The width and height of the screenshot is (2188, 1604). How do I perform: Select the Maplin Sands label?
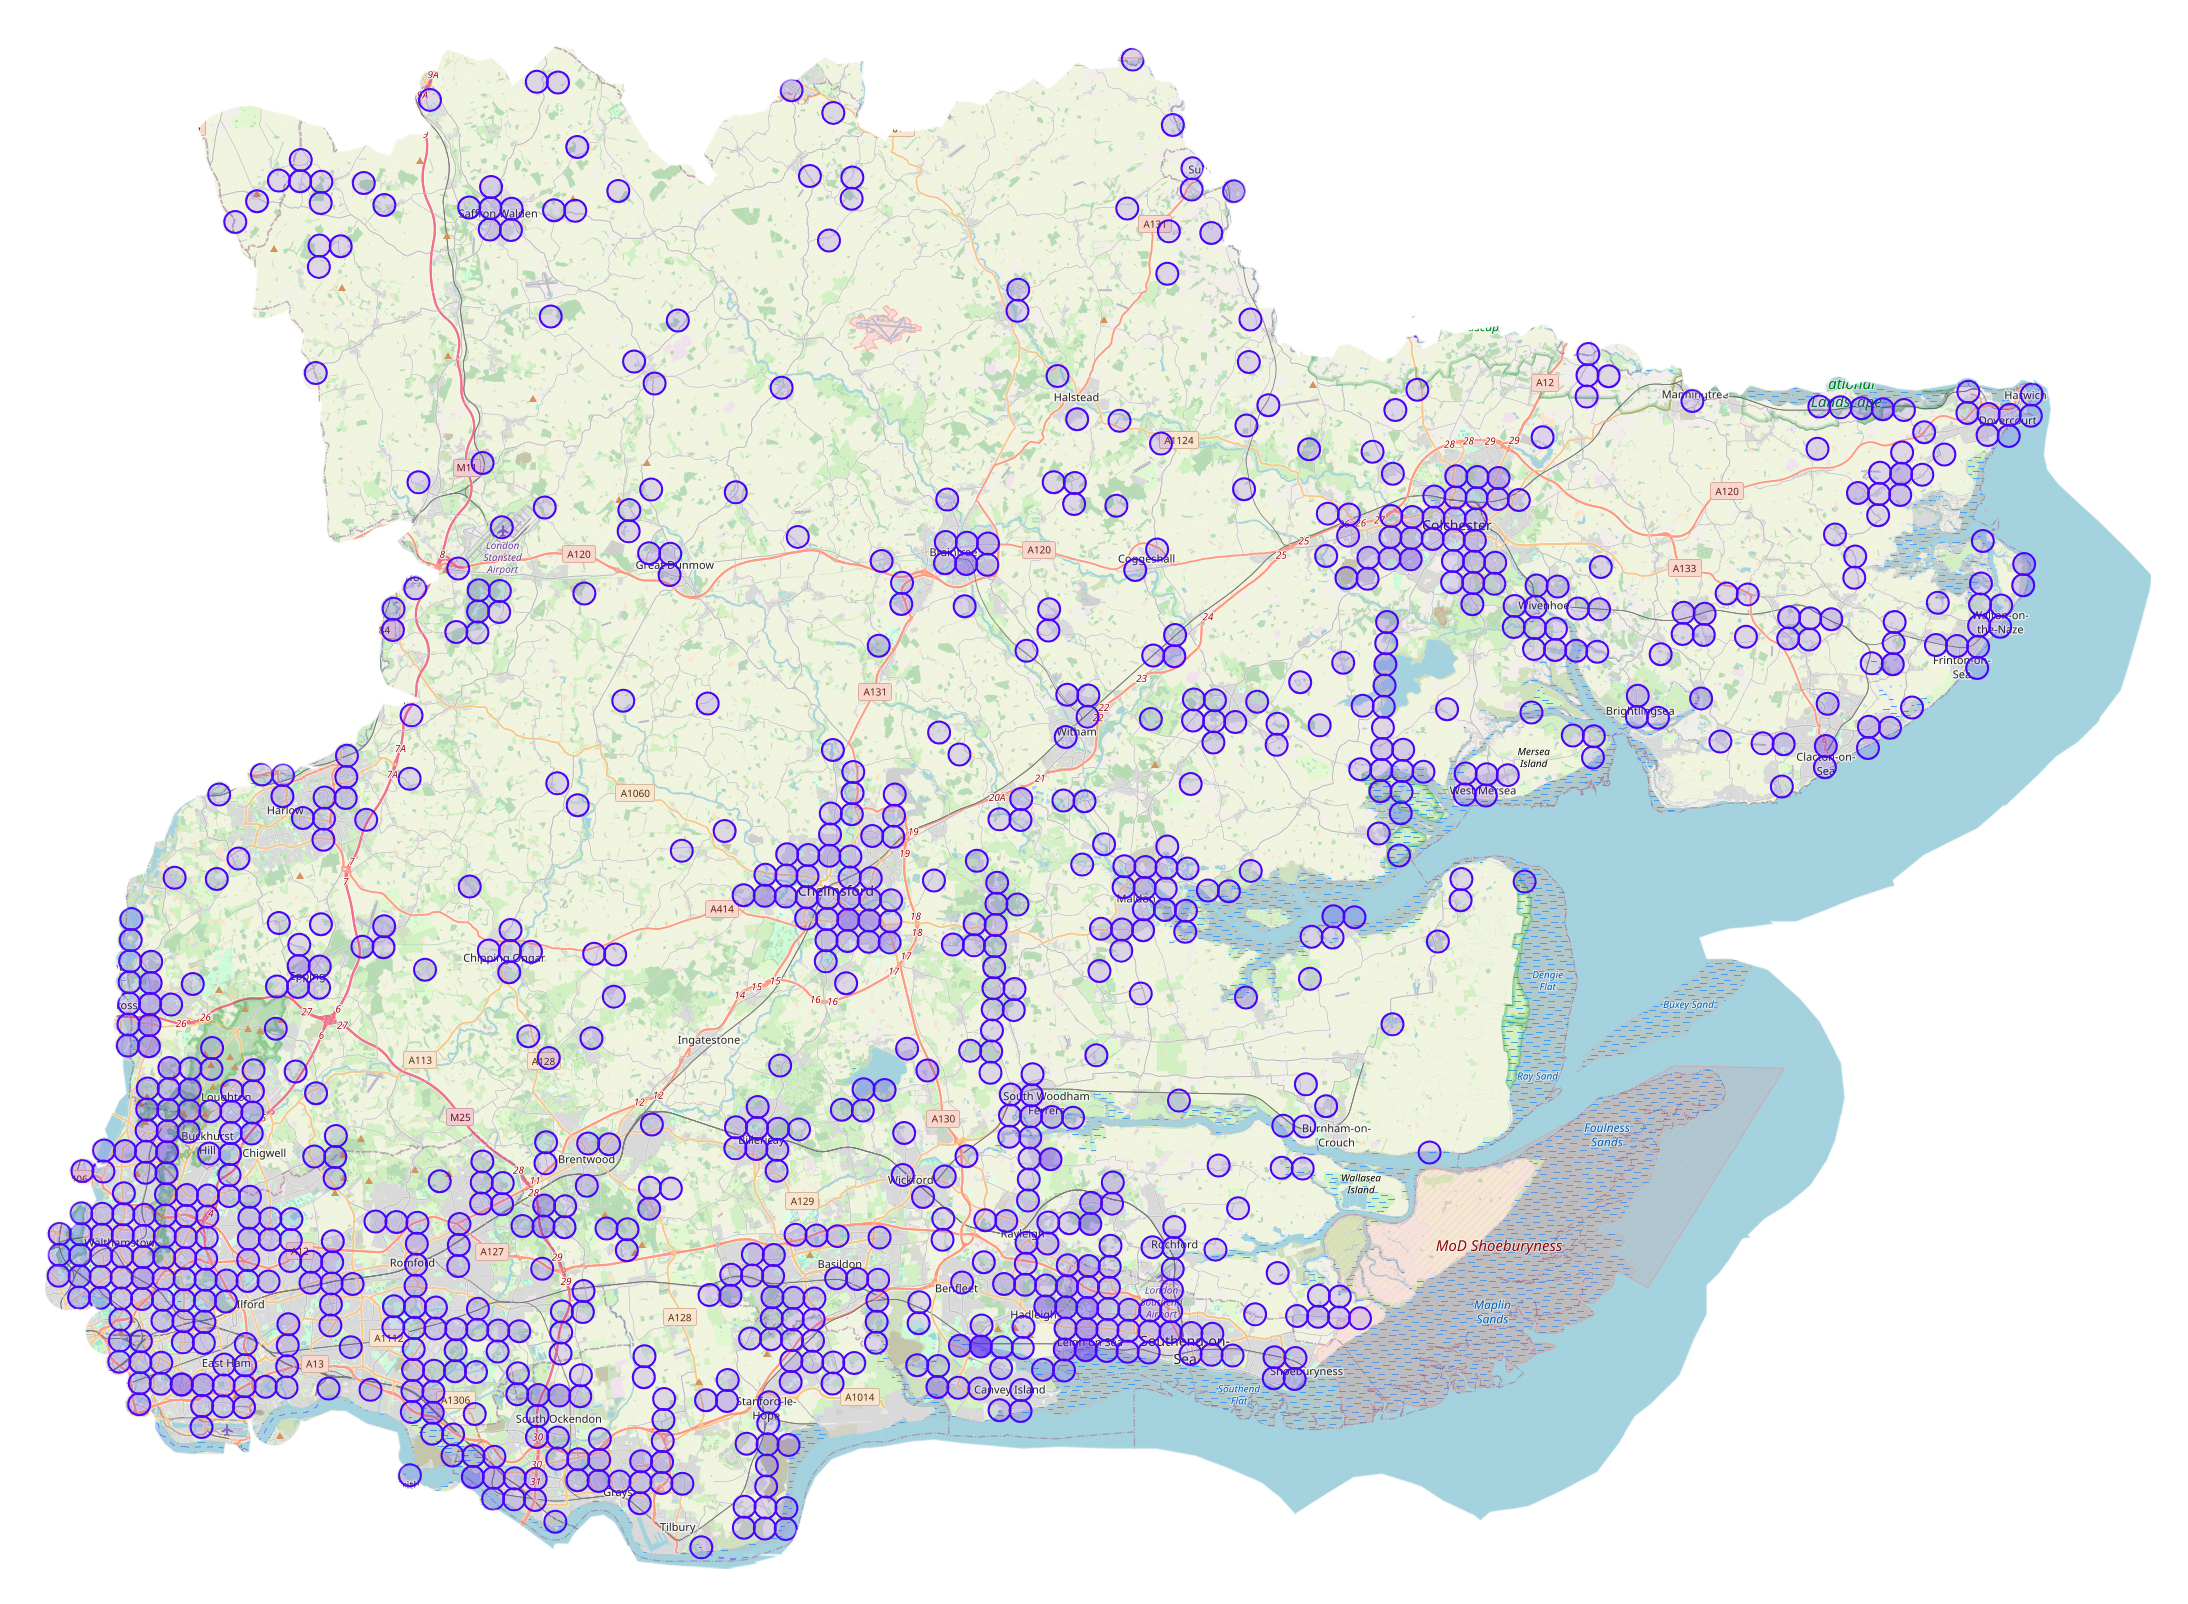tap(1492, 1312)
